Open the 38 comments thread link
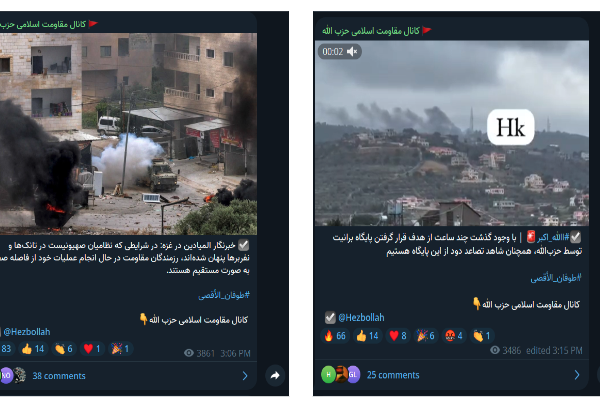The width and height of the screenshot is (600, 408). coord(59,376)
